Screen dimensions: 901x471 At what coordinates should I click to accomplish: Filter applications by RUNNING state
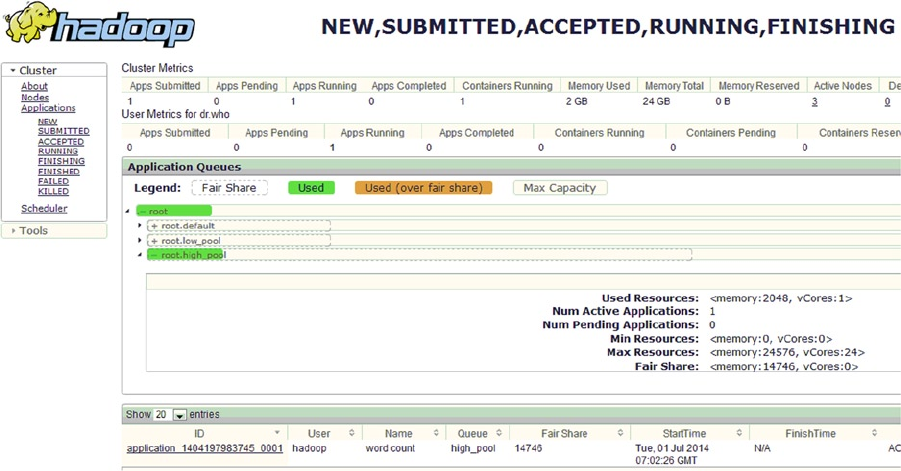coord(57,151)
